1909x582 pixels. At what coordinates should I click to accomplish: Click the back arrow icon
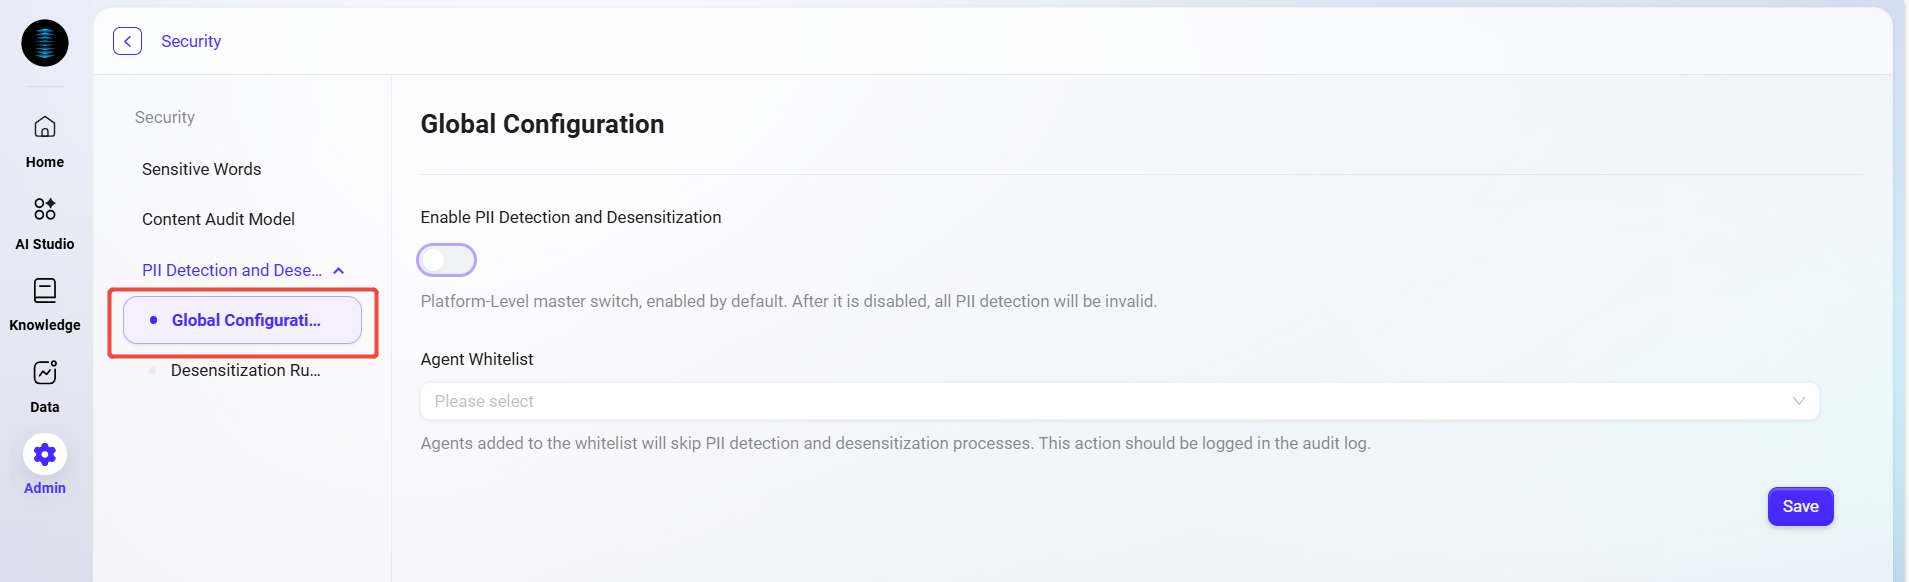tap(127, 41)
